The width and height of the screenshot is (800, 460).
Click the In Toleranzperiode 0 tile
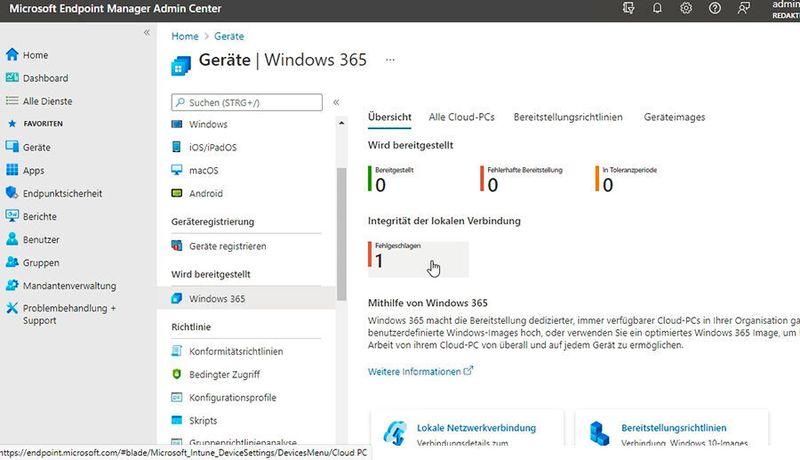click(x=627, y=179)
